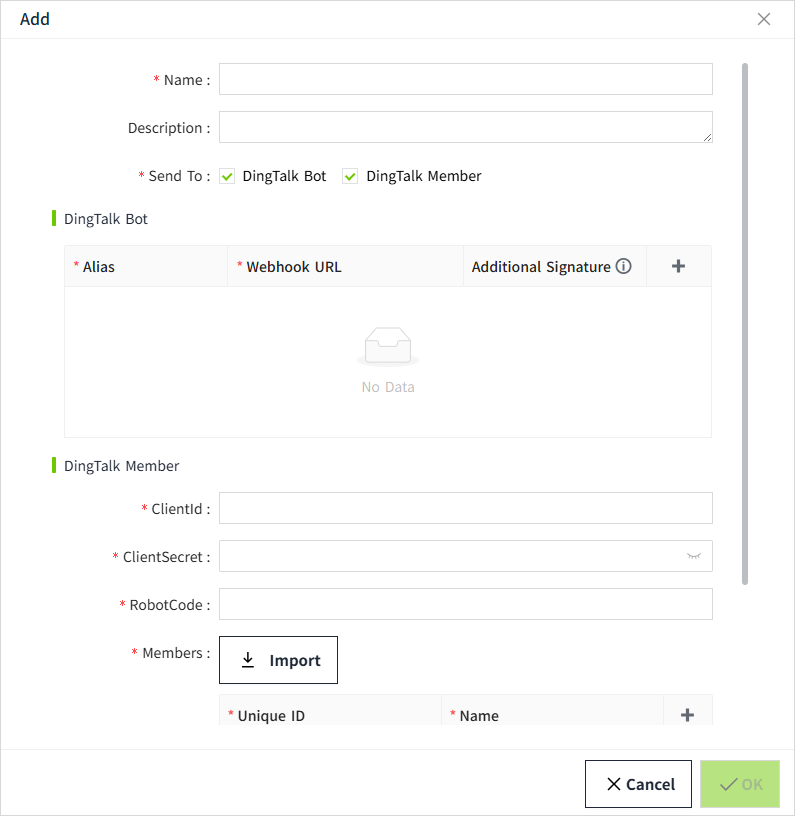Click the Additional Signature info icon

[x=624, y=267]
